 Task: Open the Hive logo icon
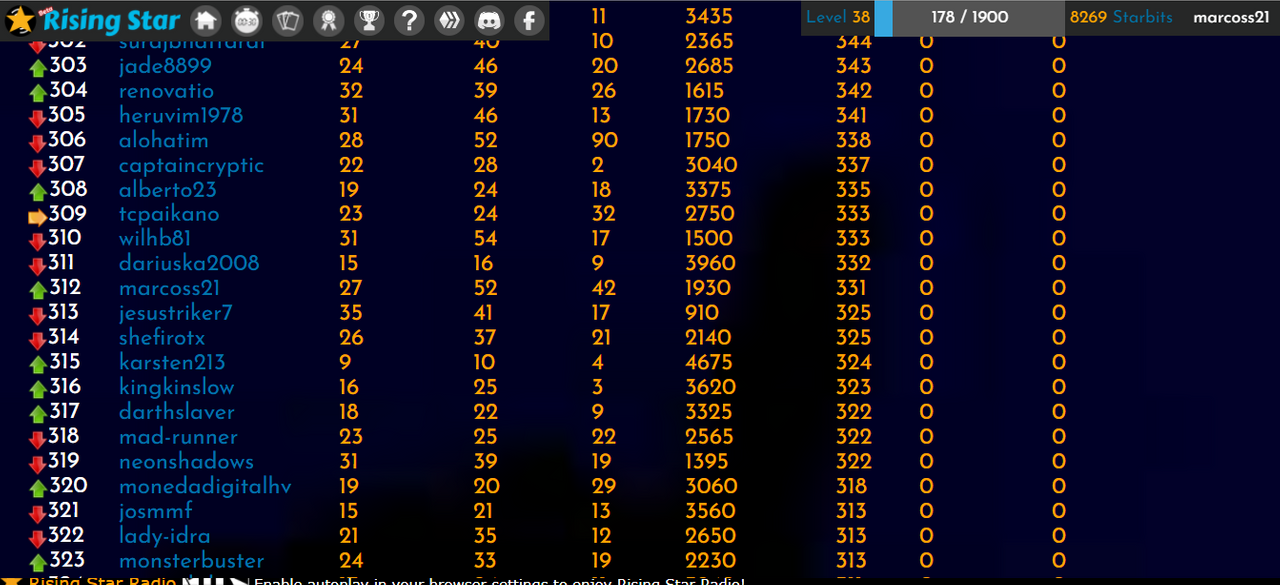[x=448, y=19]
